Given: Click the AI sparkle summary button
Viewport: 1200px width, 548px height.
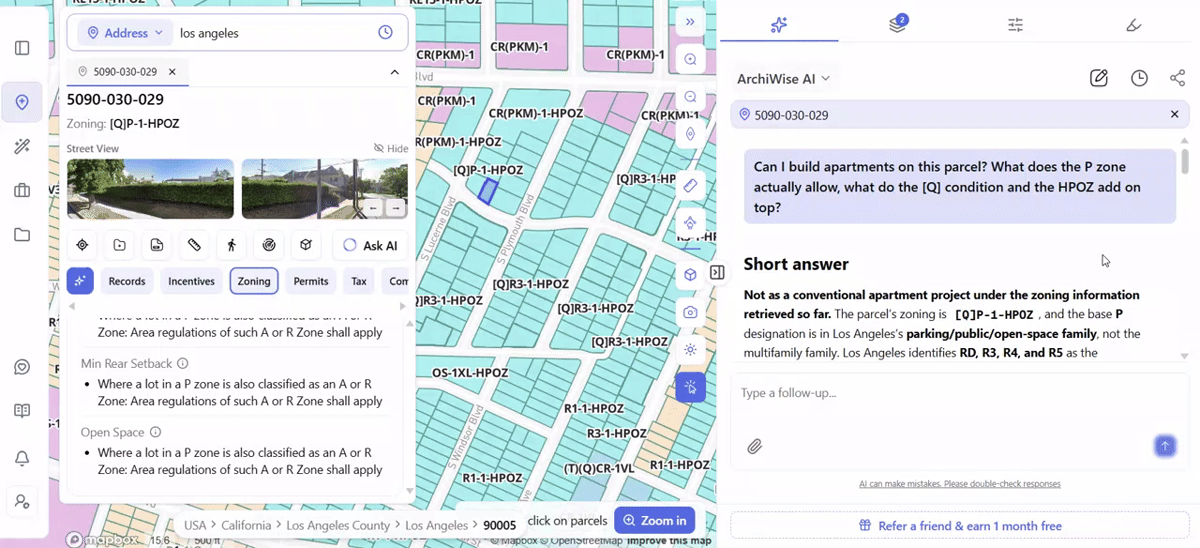Looking at the screenshot, I should coord(81,281).
